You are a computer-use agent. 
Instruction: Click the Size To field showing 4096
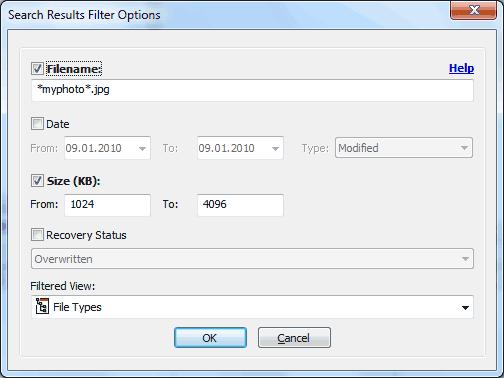pos(240,205)
